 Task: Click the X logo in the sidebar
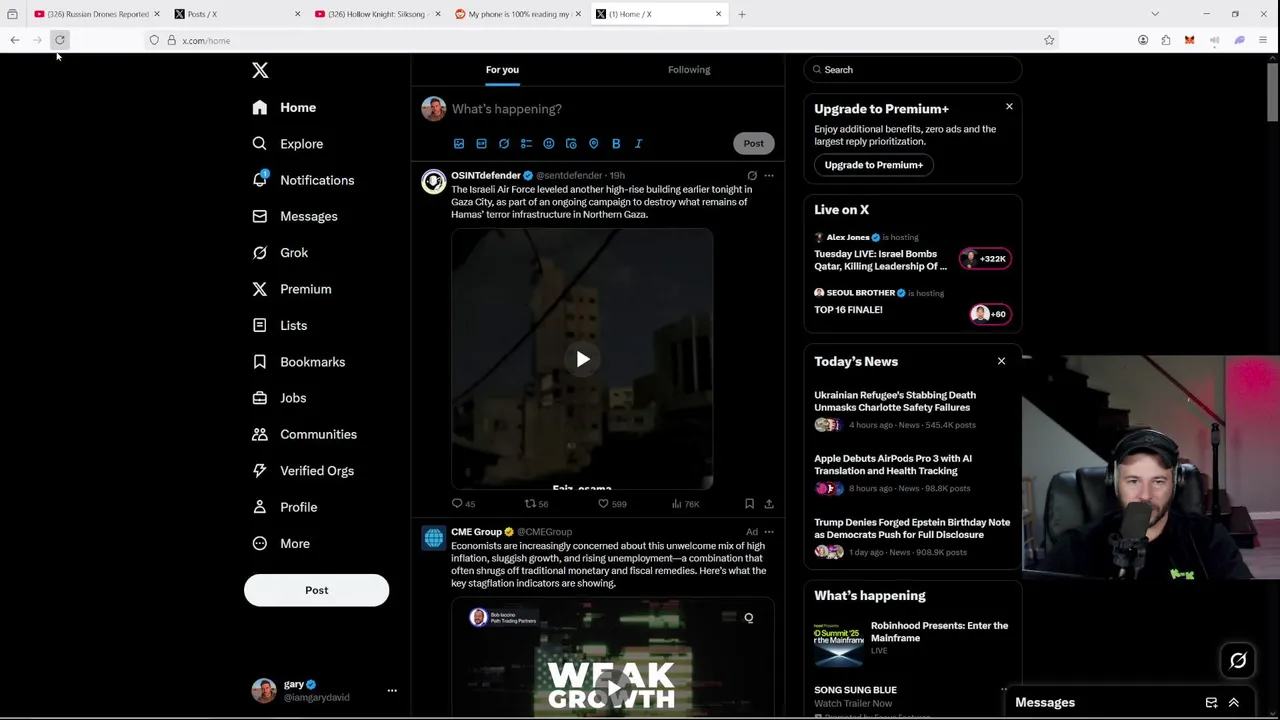[x=260, y=70]
